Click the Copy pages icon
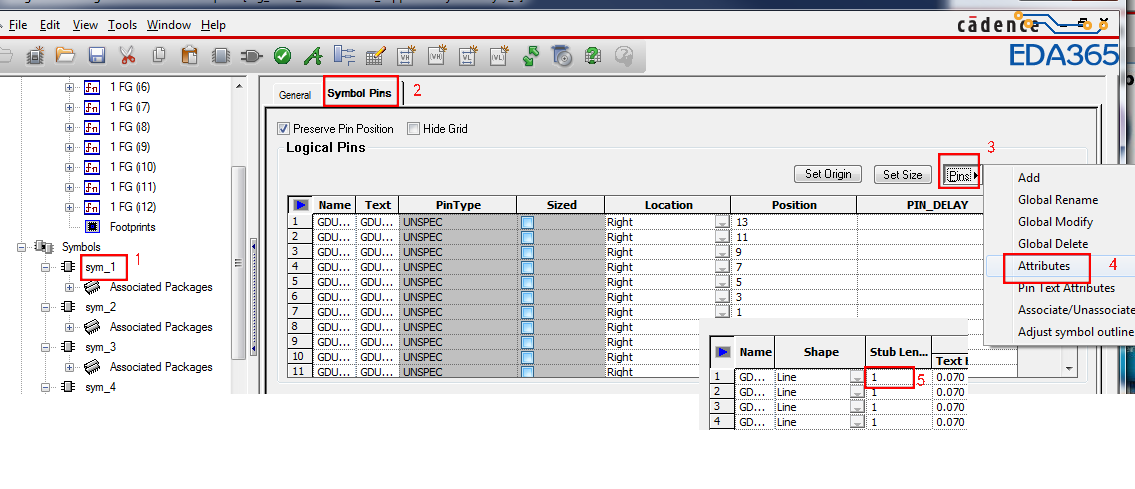The height and width of the screenshot is (489, 1135). [159, 55]
